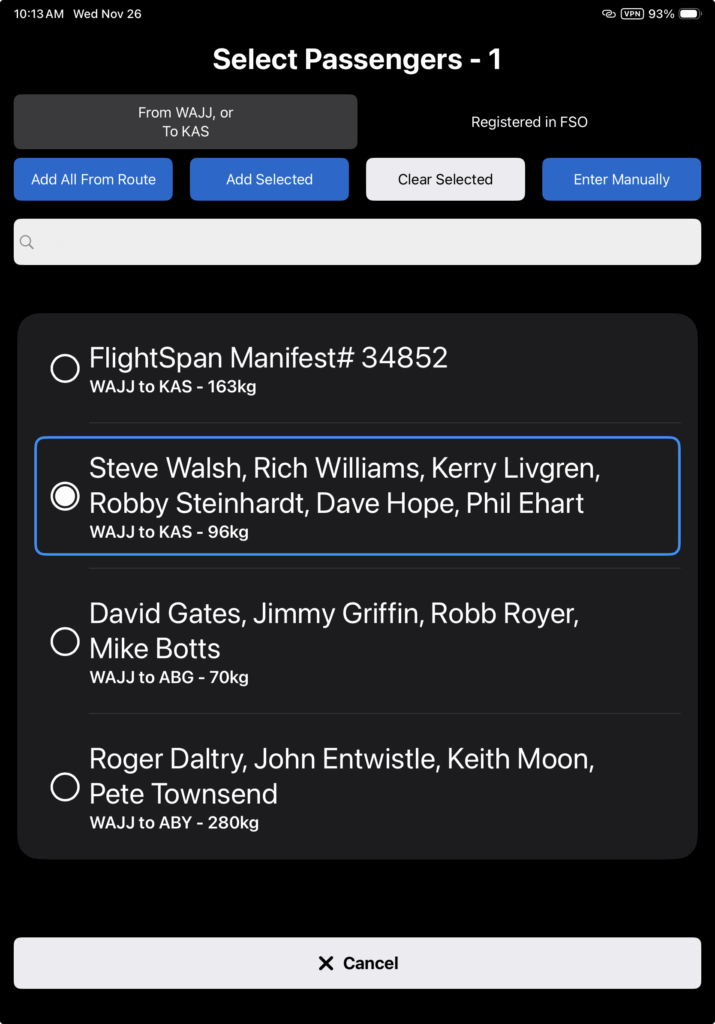Tap the X icon beside Cancel
715x1024 pixels.
(x=325, y=963)
